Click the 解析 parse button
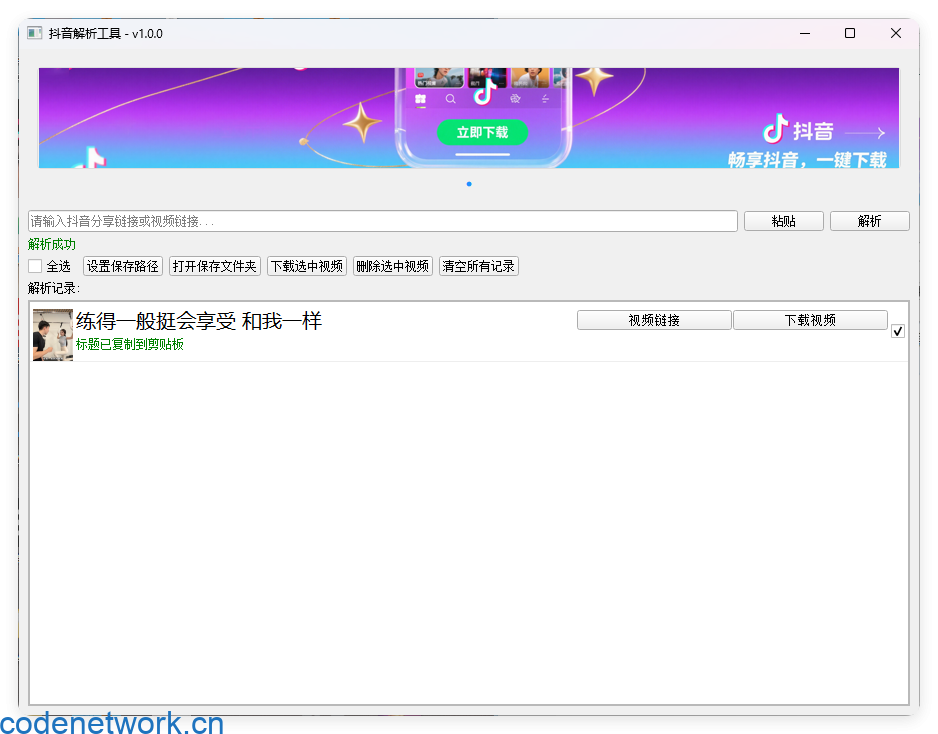 tap(869, 221)
